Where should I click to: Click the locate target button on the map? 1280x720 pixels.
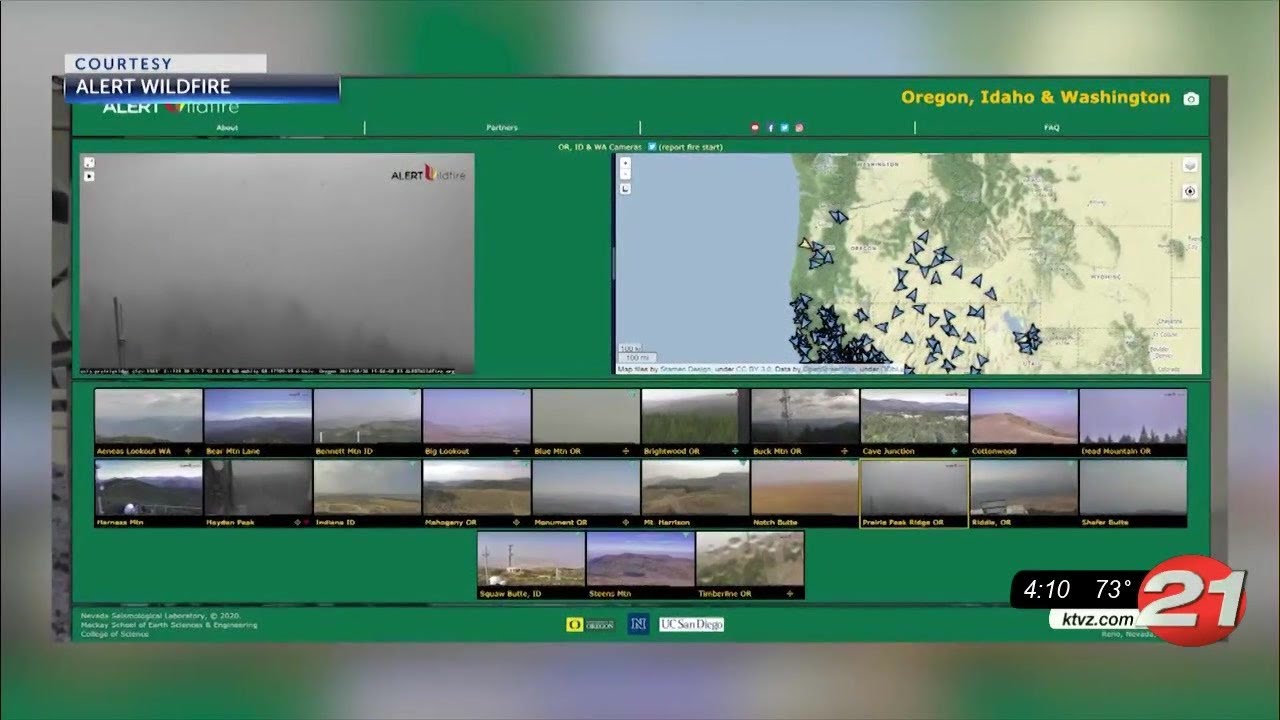(1190, 192)
